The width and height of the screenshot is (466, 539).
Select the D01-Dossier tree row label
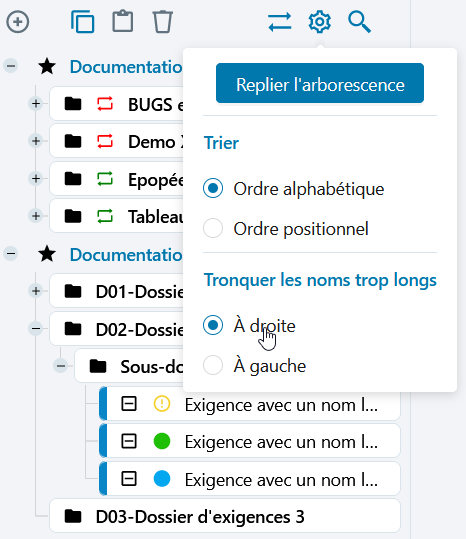click(139, 292)
